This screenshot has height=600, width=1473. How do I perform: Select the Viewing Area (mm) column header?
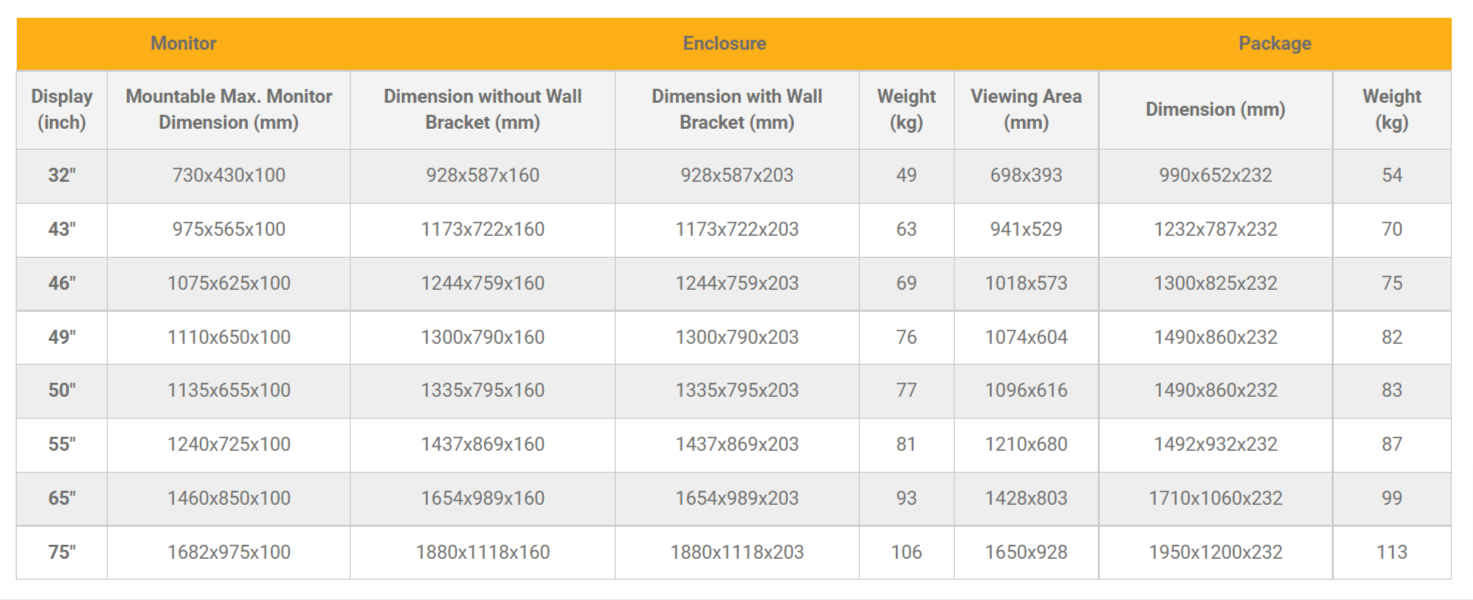click(1026, 109)
